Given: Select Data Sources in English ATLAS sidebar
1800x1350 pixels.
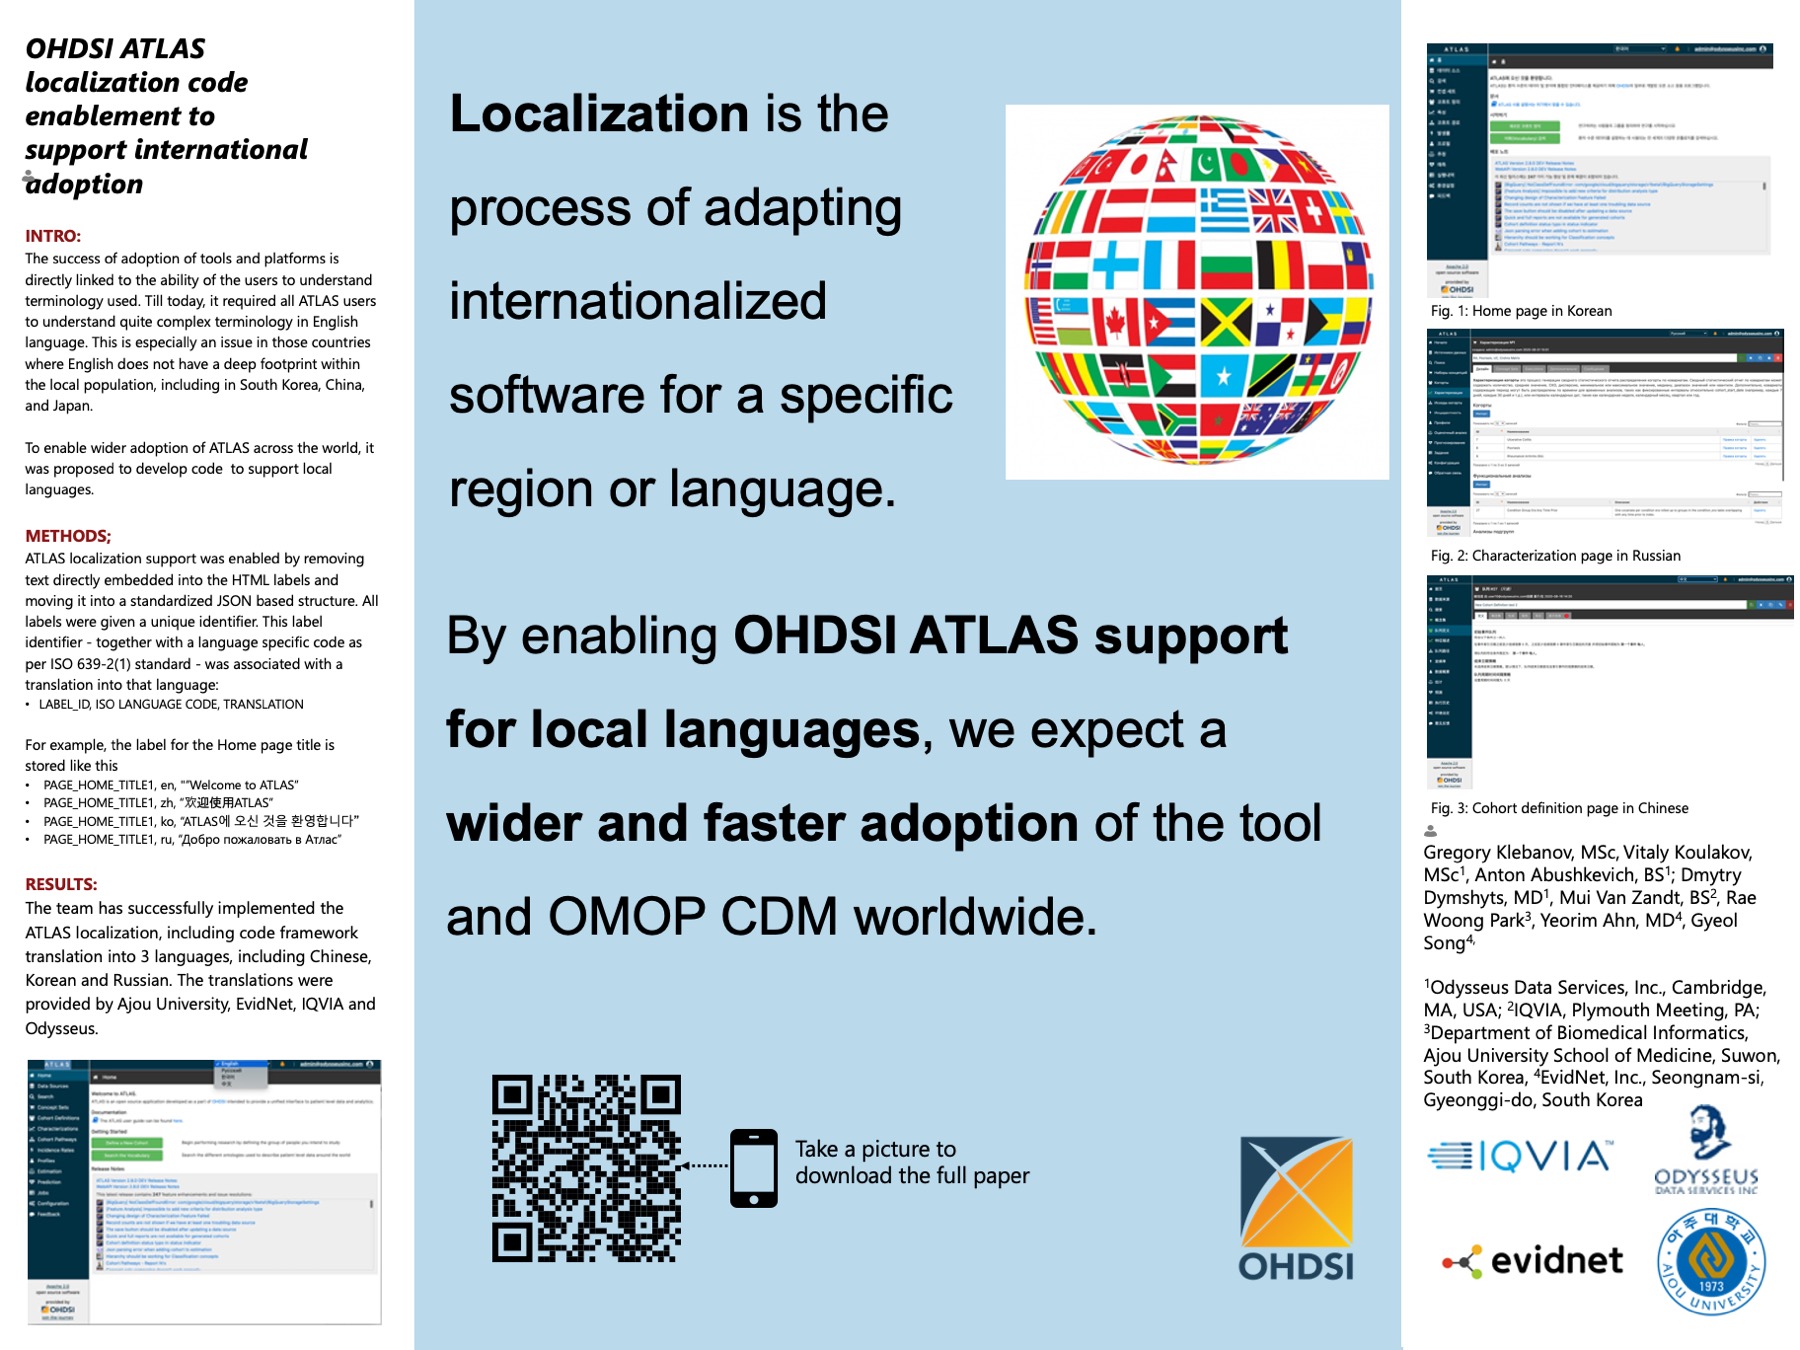Looking at the screenshot, I should coord(52,1086).
